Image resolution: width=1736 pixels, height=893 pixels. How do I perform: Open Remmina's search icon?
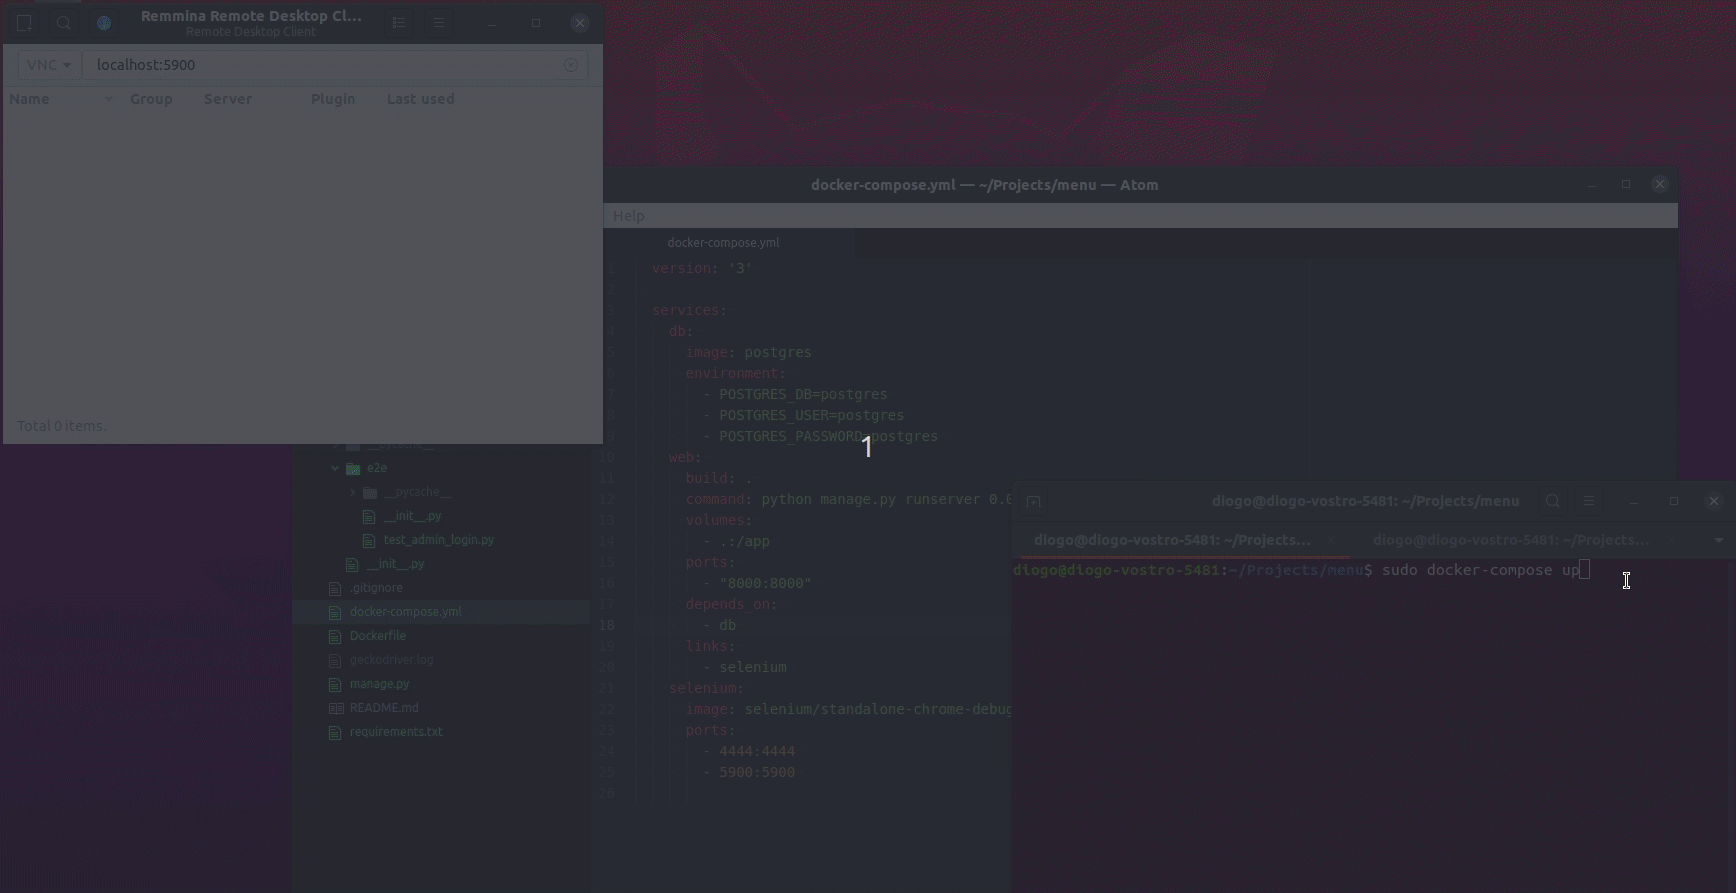(x=64, y=22)
